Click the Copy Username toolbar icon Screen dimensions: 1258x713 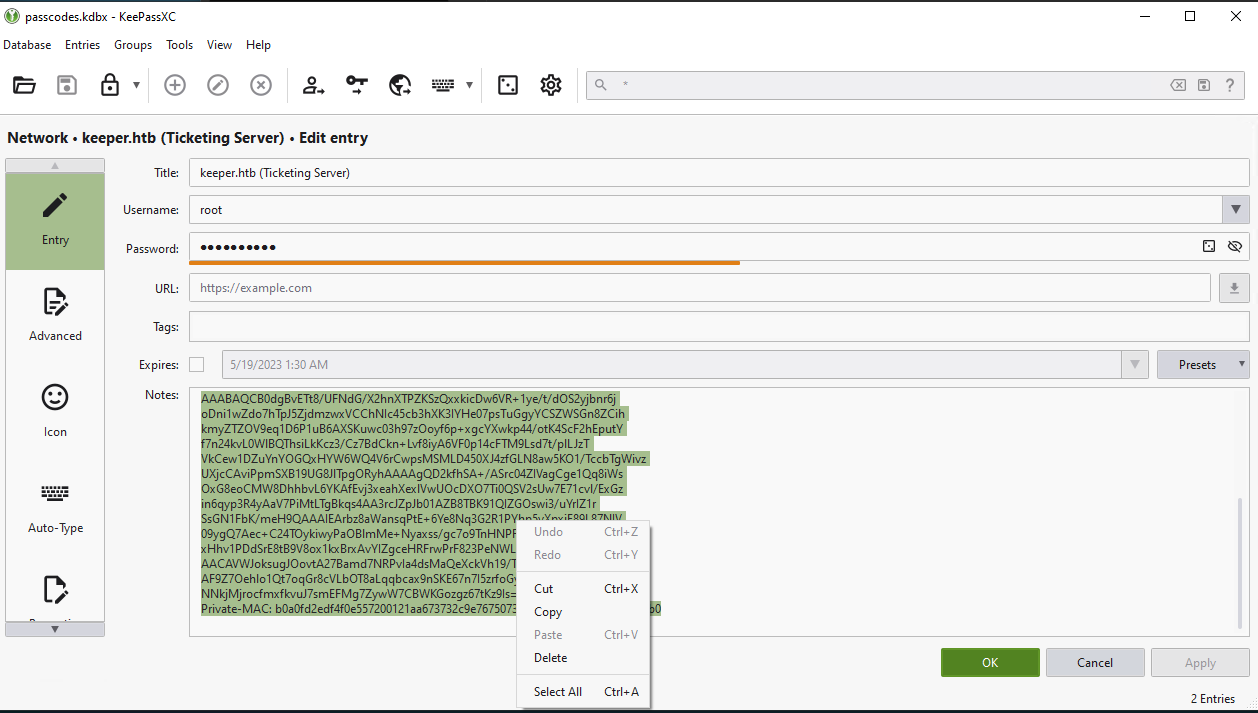coord(314,85)
